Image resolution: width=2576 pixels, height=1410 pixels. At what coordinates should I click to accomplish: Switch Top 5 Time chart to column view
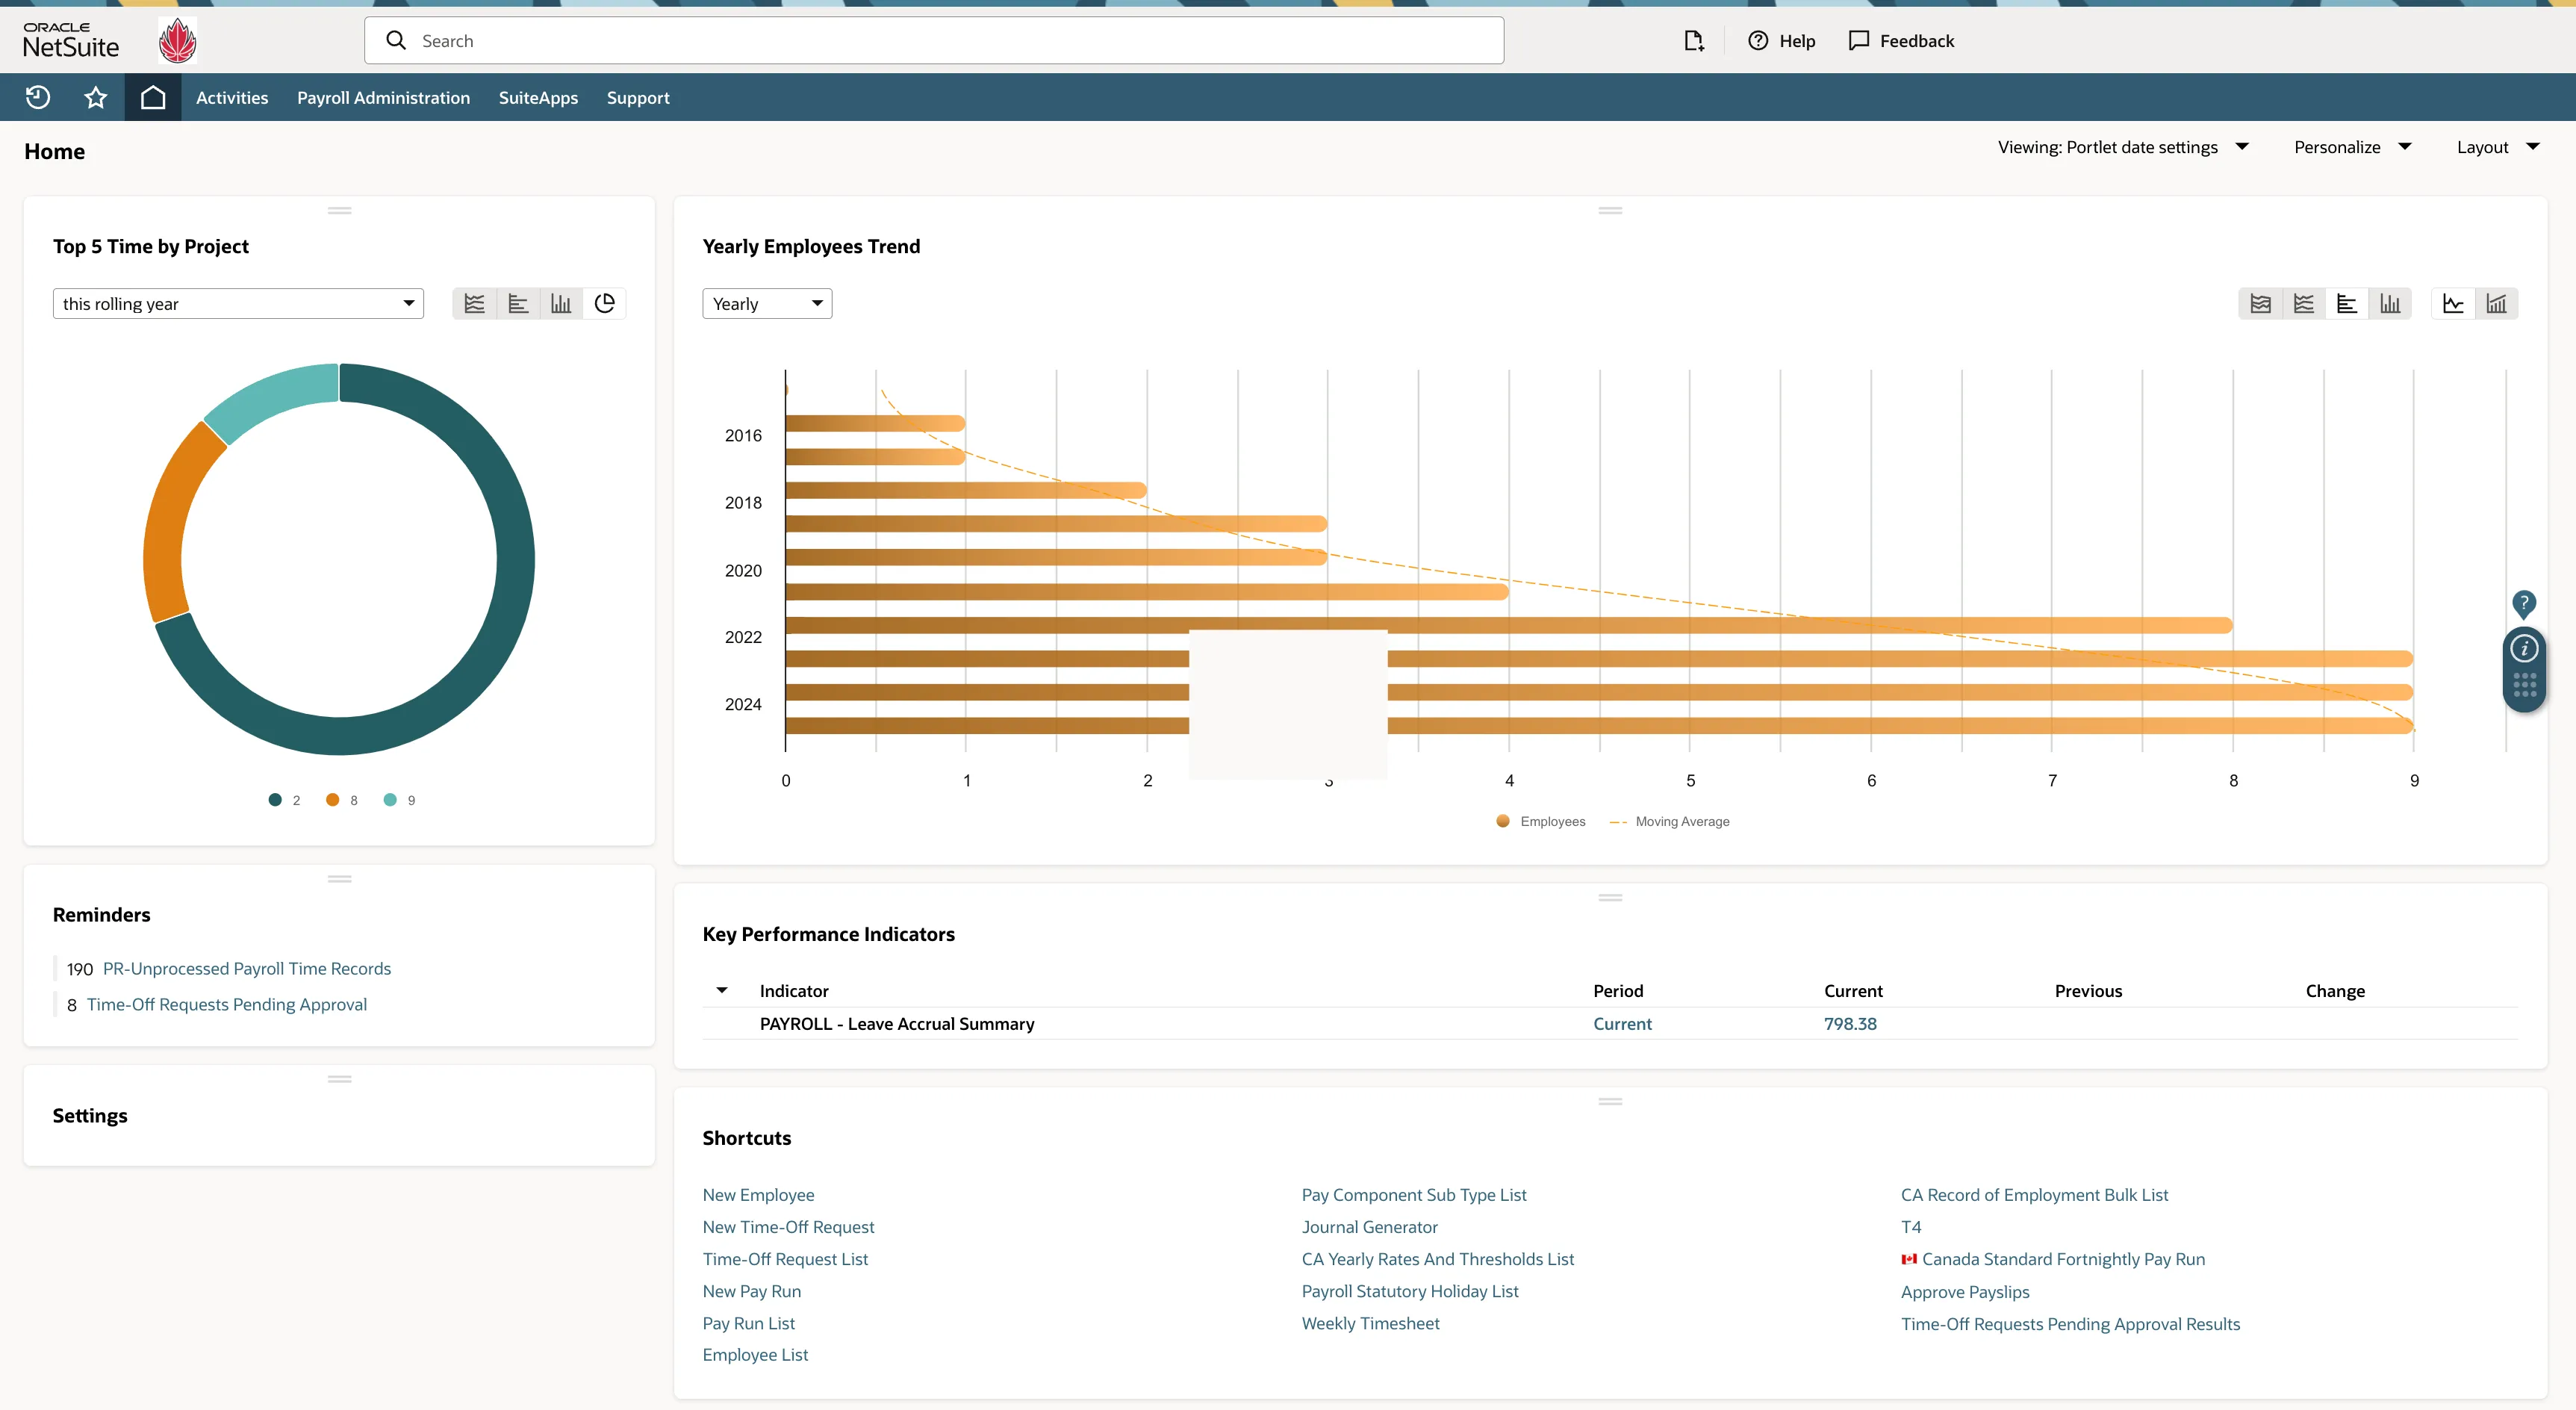pyautogui.click(x=561, y=304)
